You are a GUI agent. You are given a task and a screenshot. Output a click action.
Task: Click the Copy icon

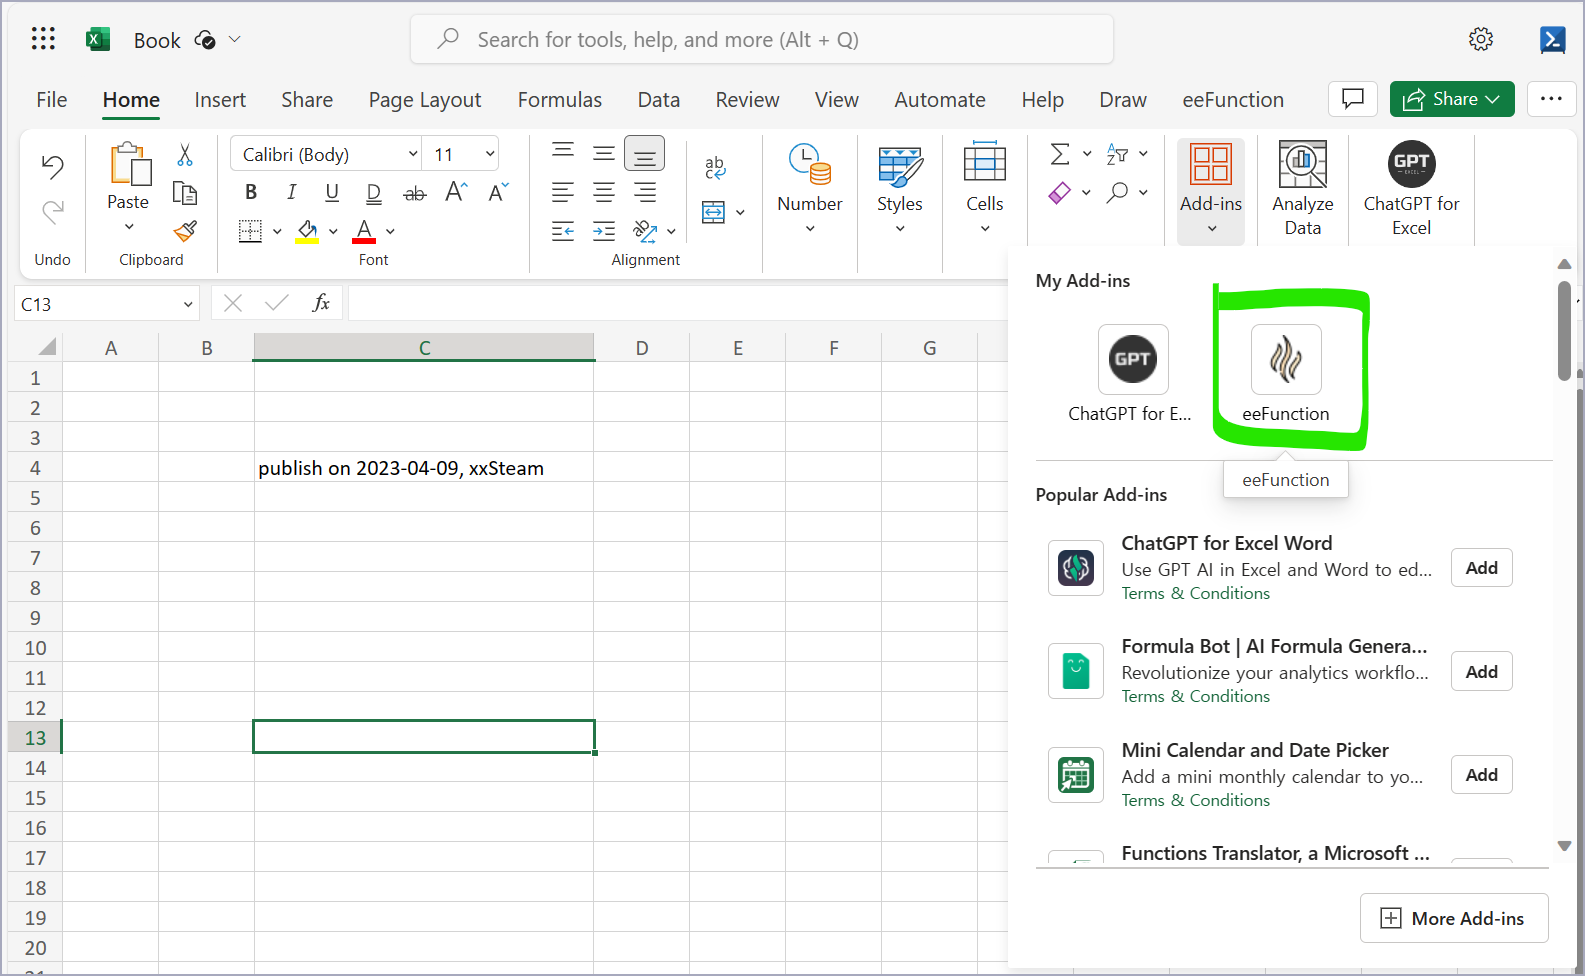[185, 193]
